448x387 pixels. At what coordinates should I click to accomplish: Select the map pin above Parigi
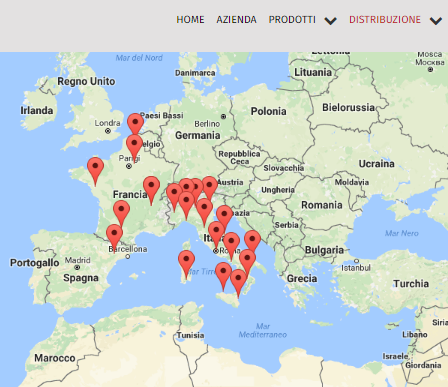click(x=134, y=148)
